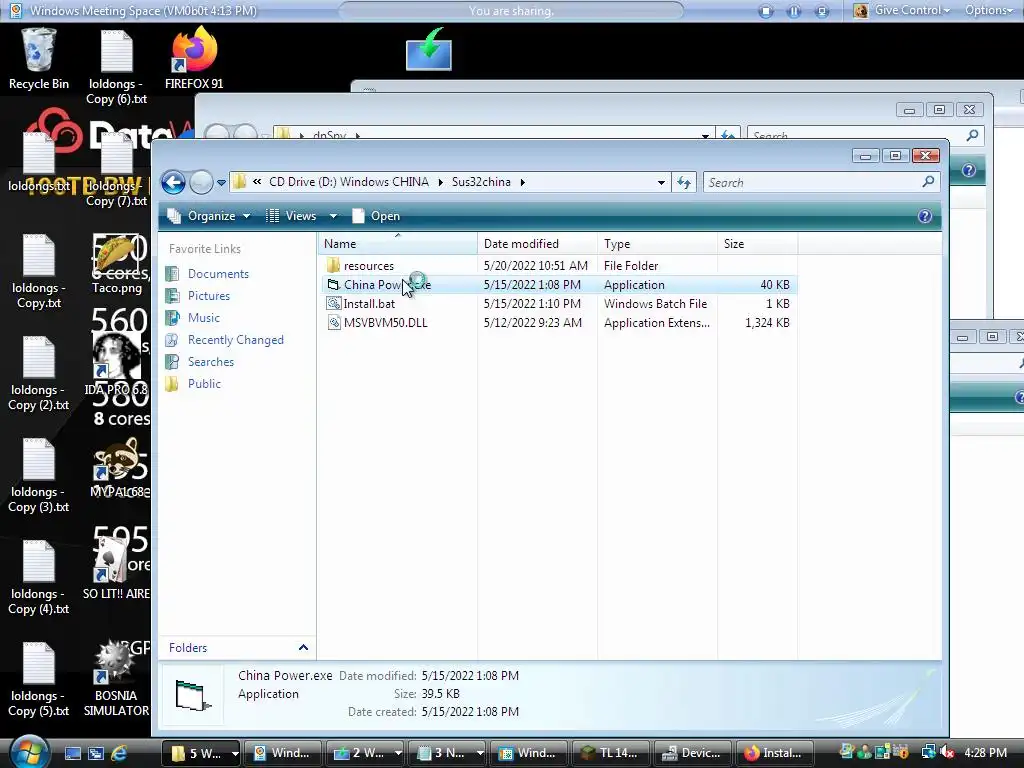This screenshot has height=768, width=1024.
Task: Open the recent pages dropdown arrow
Action: click(221, 183)
